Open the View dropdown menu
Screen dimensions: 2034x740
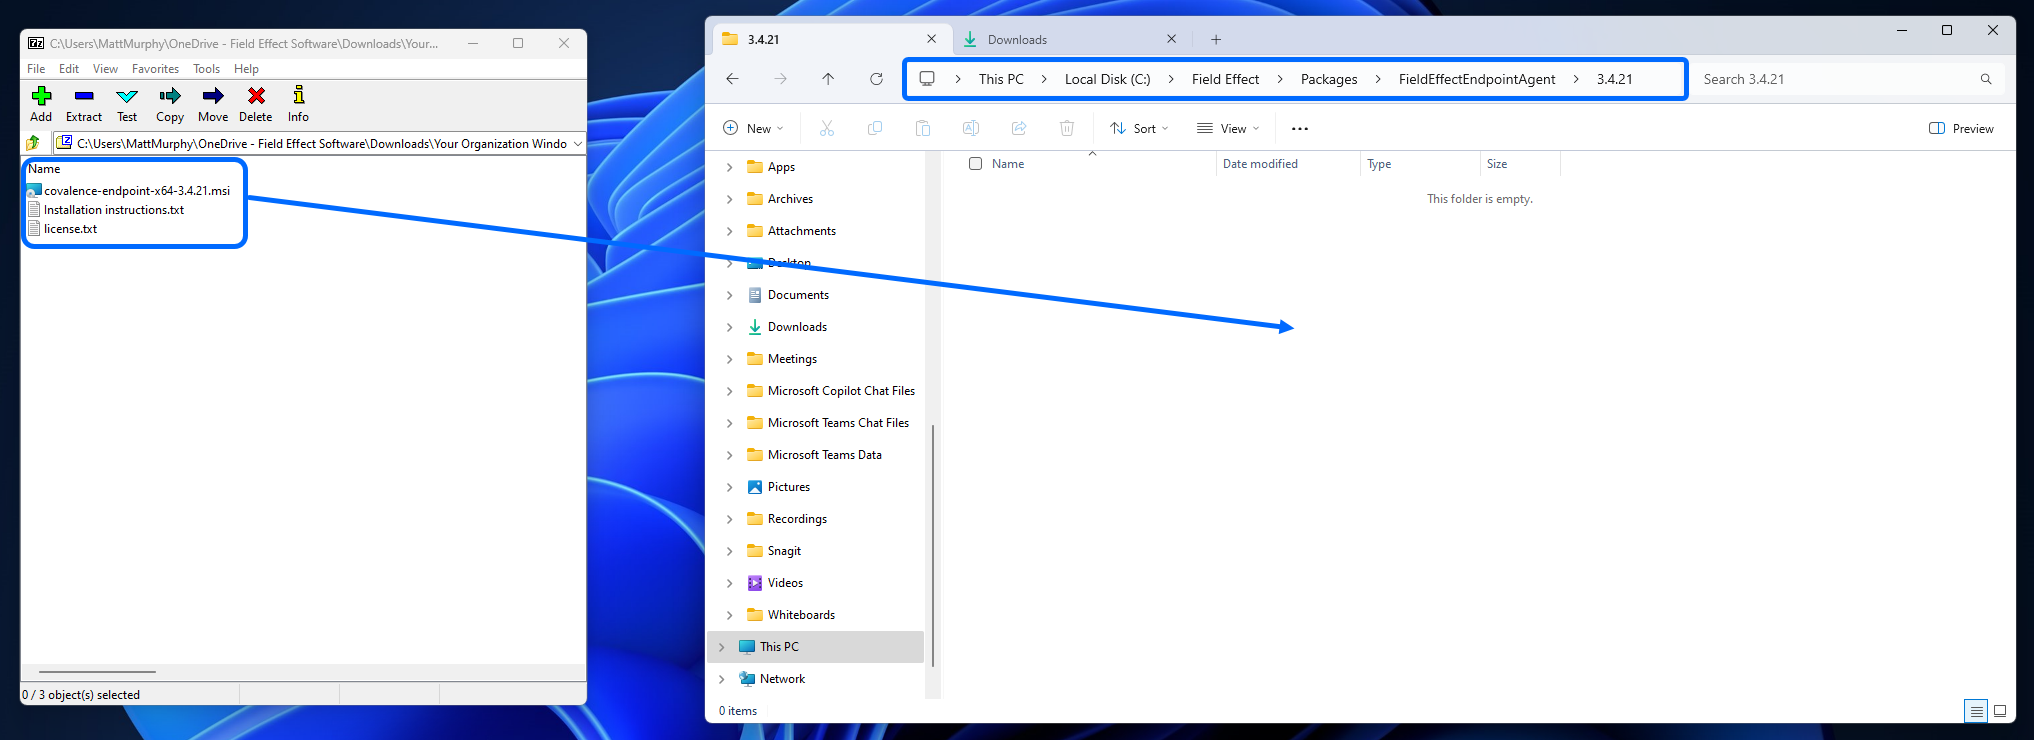pyautogui.click(x=1228, y=128)
